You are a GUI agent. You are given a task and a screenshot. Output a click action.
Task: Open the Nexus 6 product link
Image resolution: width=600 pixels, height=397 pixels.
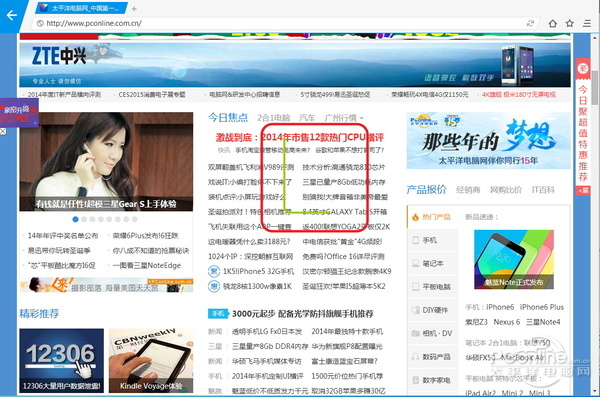(507, 322)
